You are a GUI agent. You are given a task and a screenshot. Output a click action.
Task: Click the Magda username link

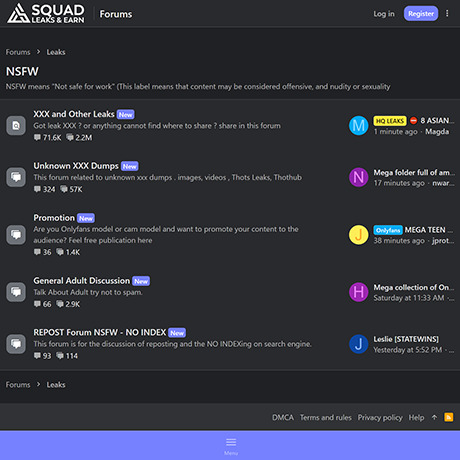pyautogui.click(x=437, y=132)
